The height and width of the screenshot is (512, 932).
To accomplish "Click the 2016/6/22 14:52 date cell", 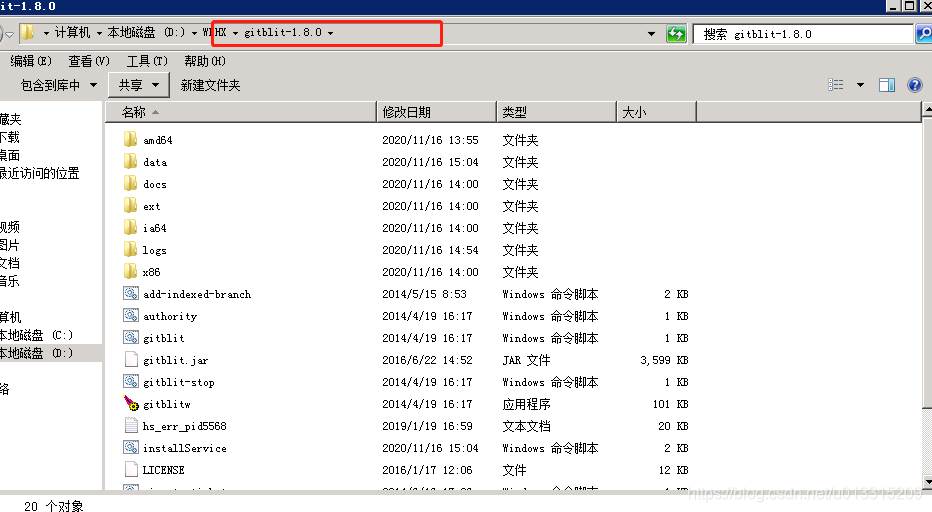I will (427, 360).
